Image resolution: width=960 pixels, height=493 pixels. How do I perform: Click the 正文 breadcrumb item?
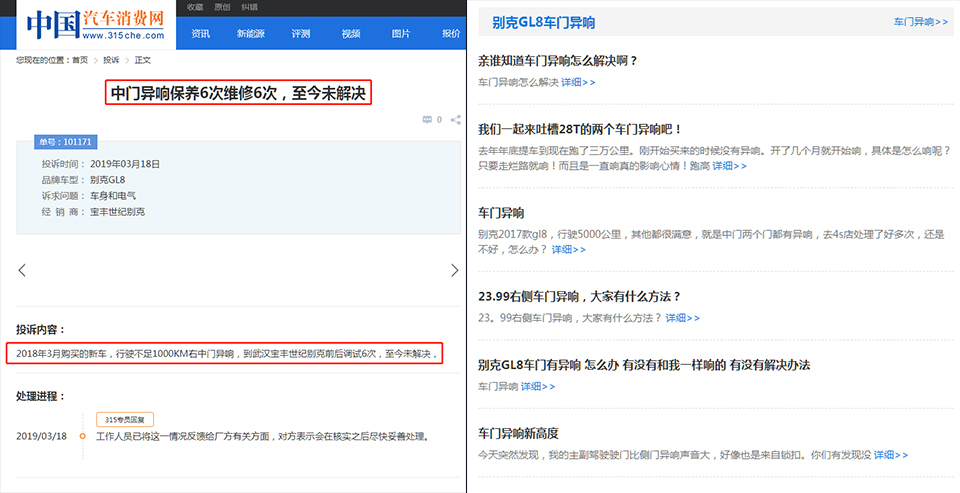143,60
